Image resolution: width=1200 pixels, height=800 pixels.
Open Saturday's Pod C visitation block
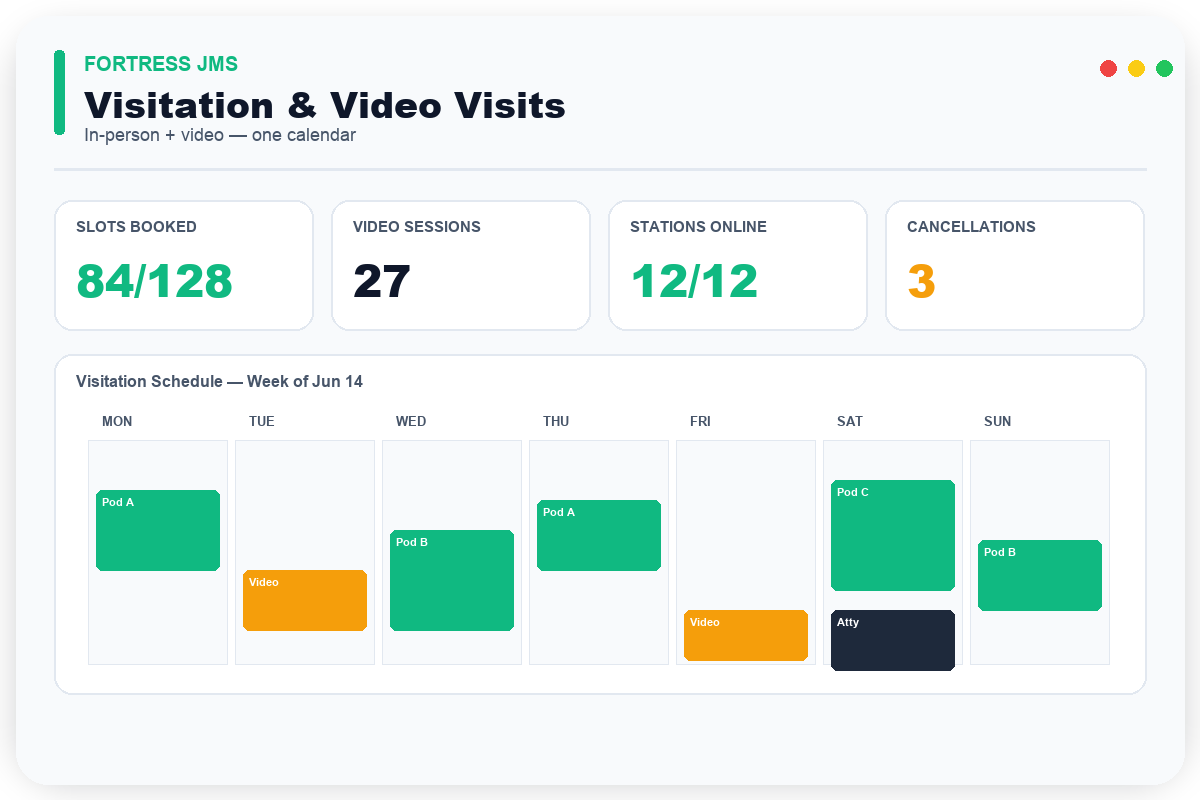click(x=893, y=535)
